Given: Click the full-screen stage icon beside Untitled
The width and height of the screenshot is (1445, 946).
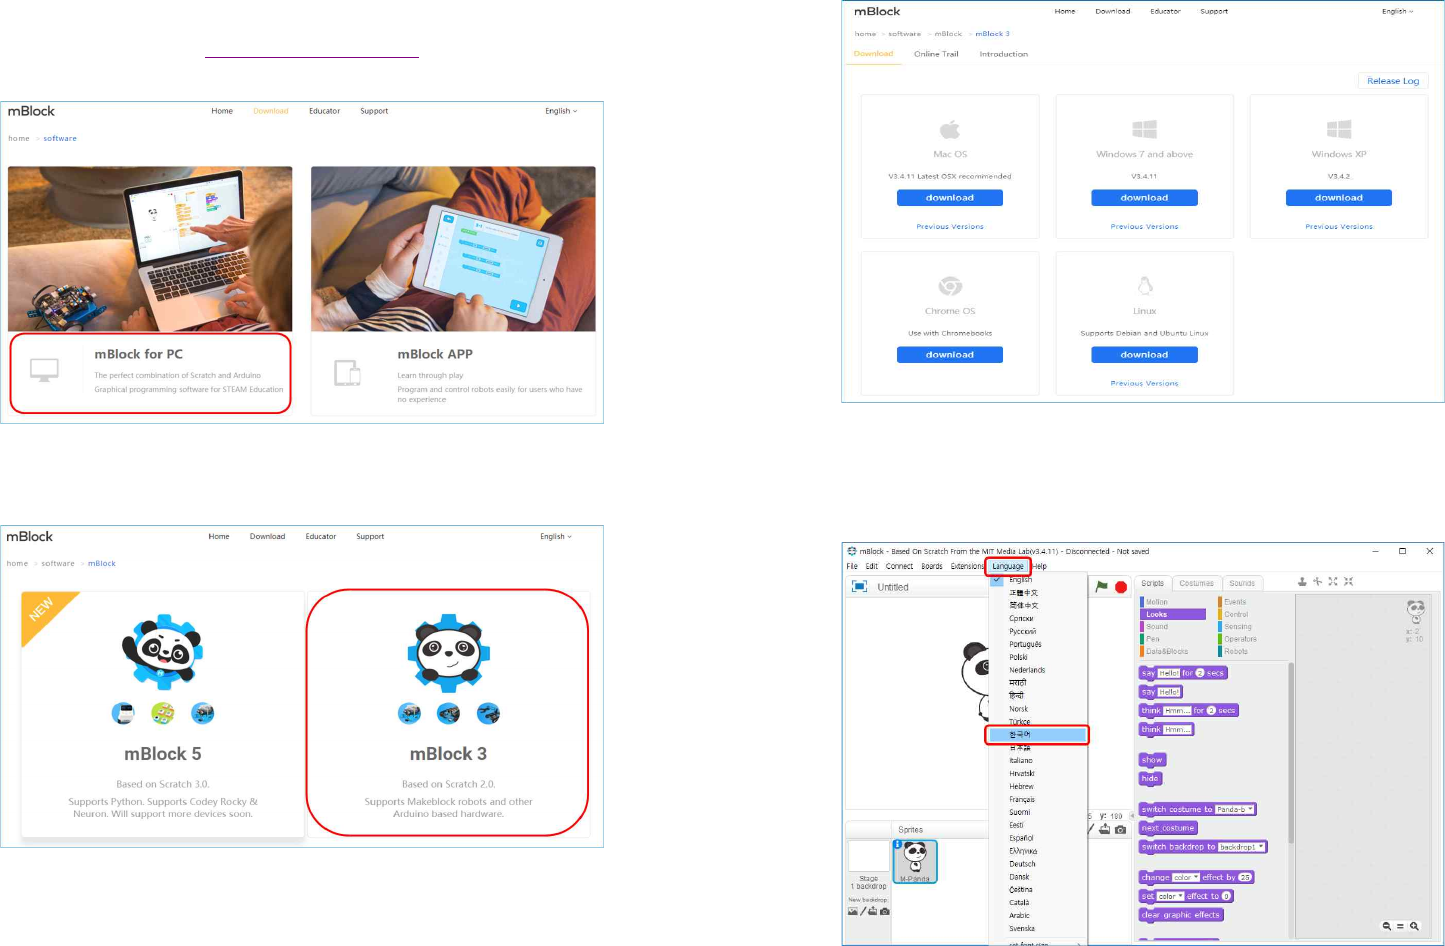Looking at the screenshot, I should (x=859, y=587).
